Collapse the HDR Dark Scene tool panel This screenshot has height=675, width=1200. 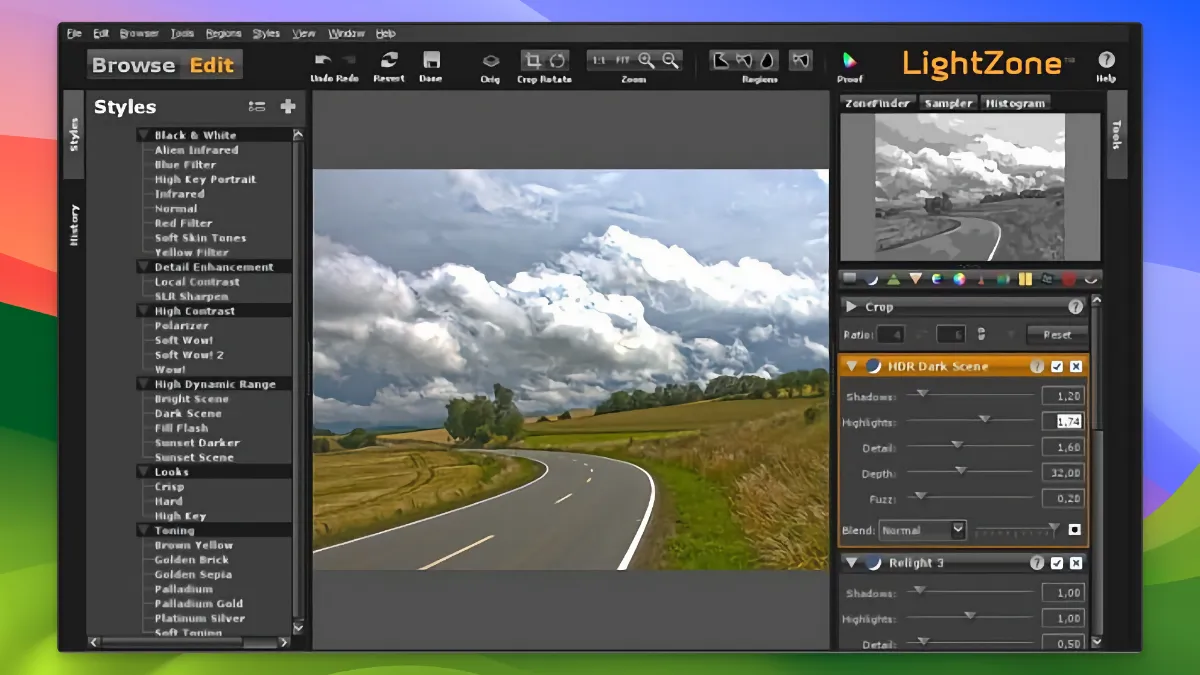click(x=852, y=366)
